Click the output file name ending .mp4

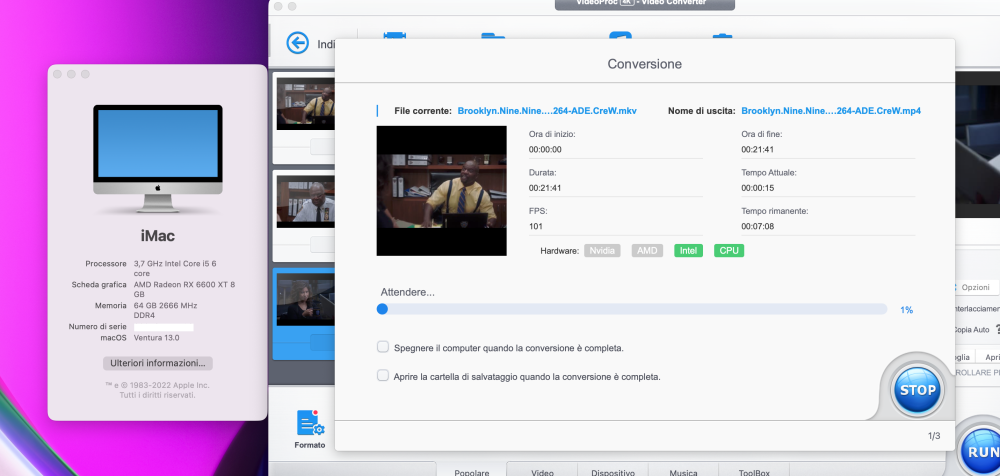[831, 111]
